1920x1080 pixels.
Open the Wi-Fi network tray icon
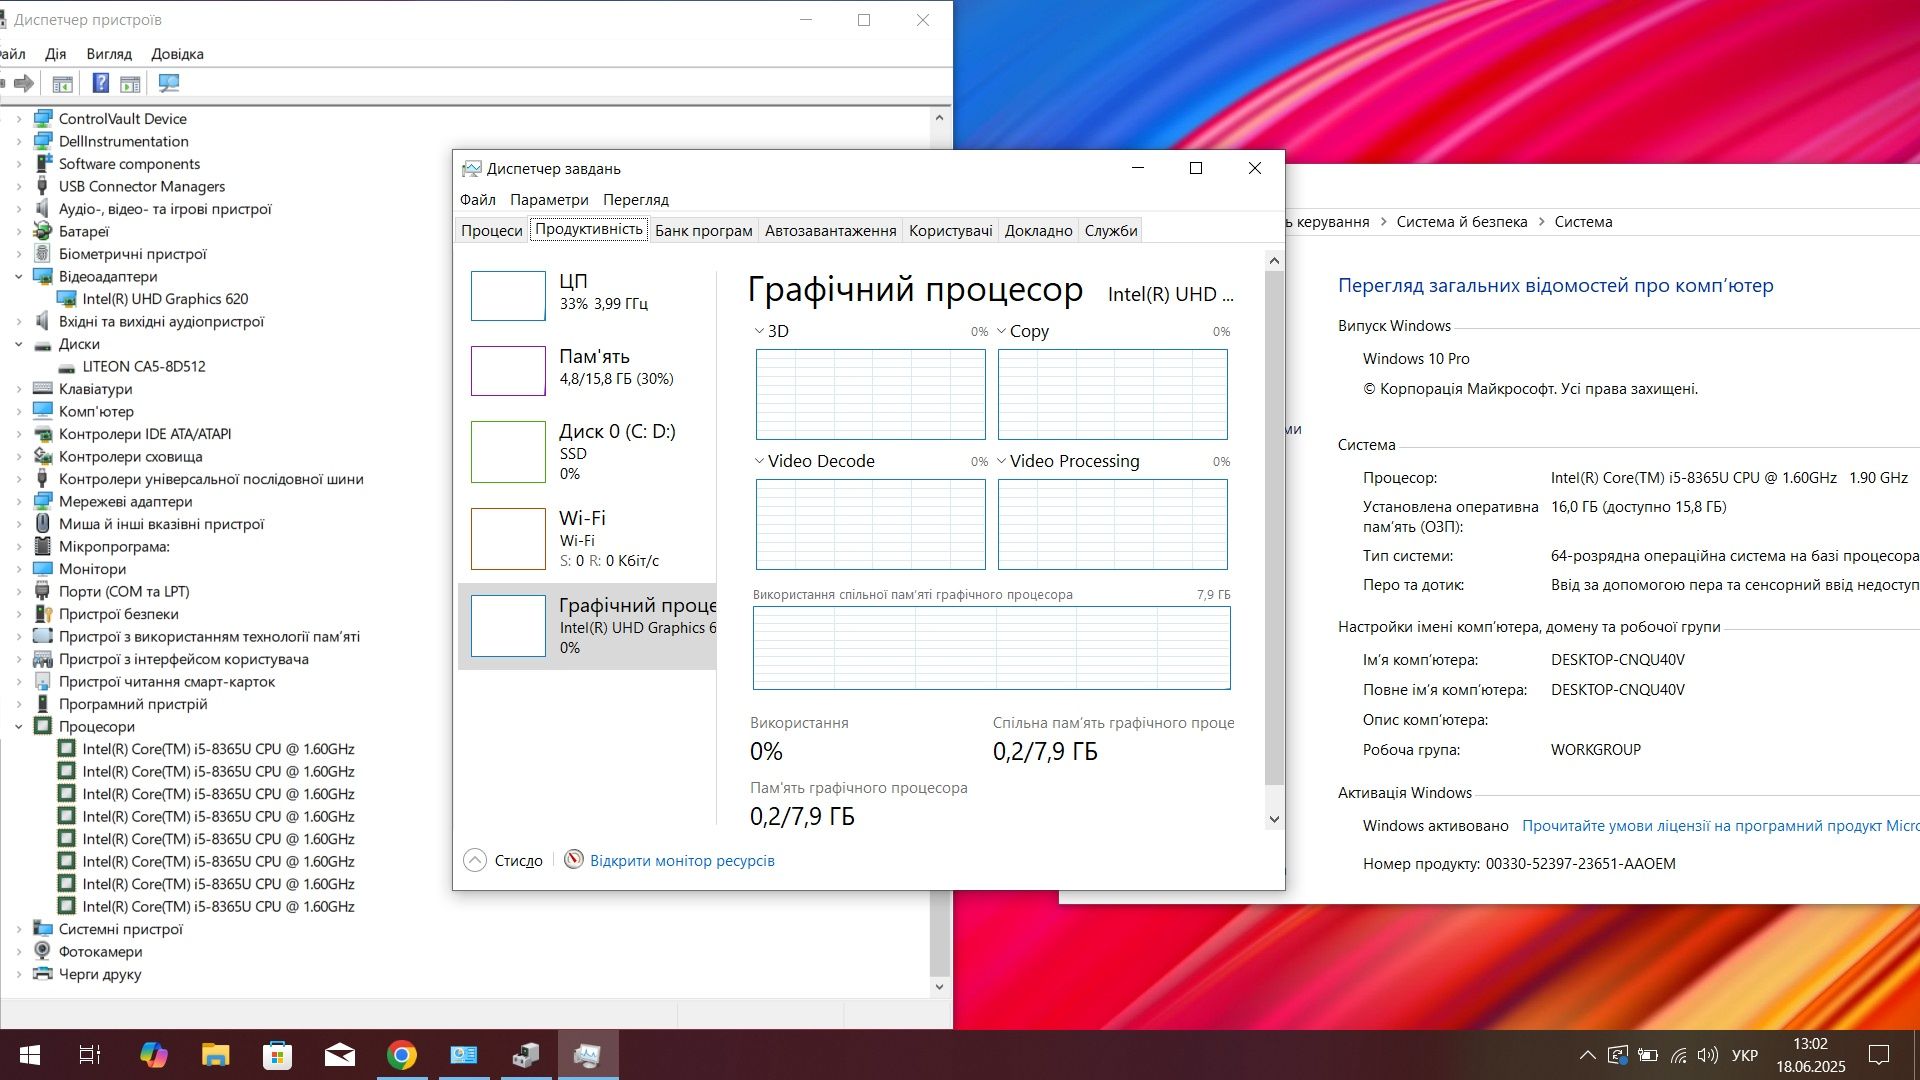tap(1679, 1055)
